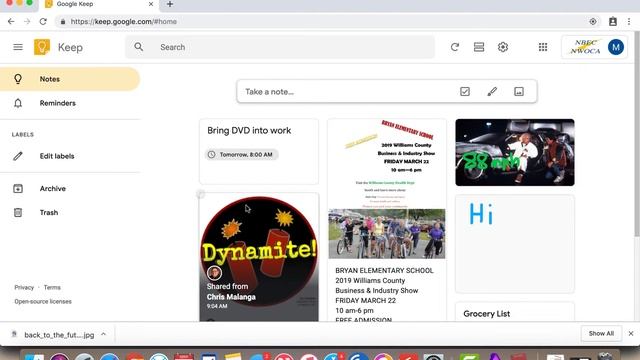Click the Trash can icon
The height and width of the screenshot is (360, 640).
click(18, 212)
